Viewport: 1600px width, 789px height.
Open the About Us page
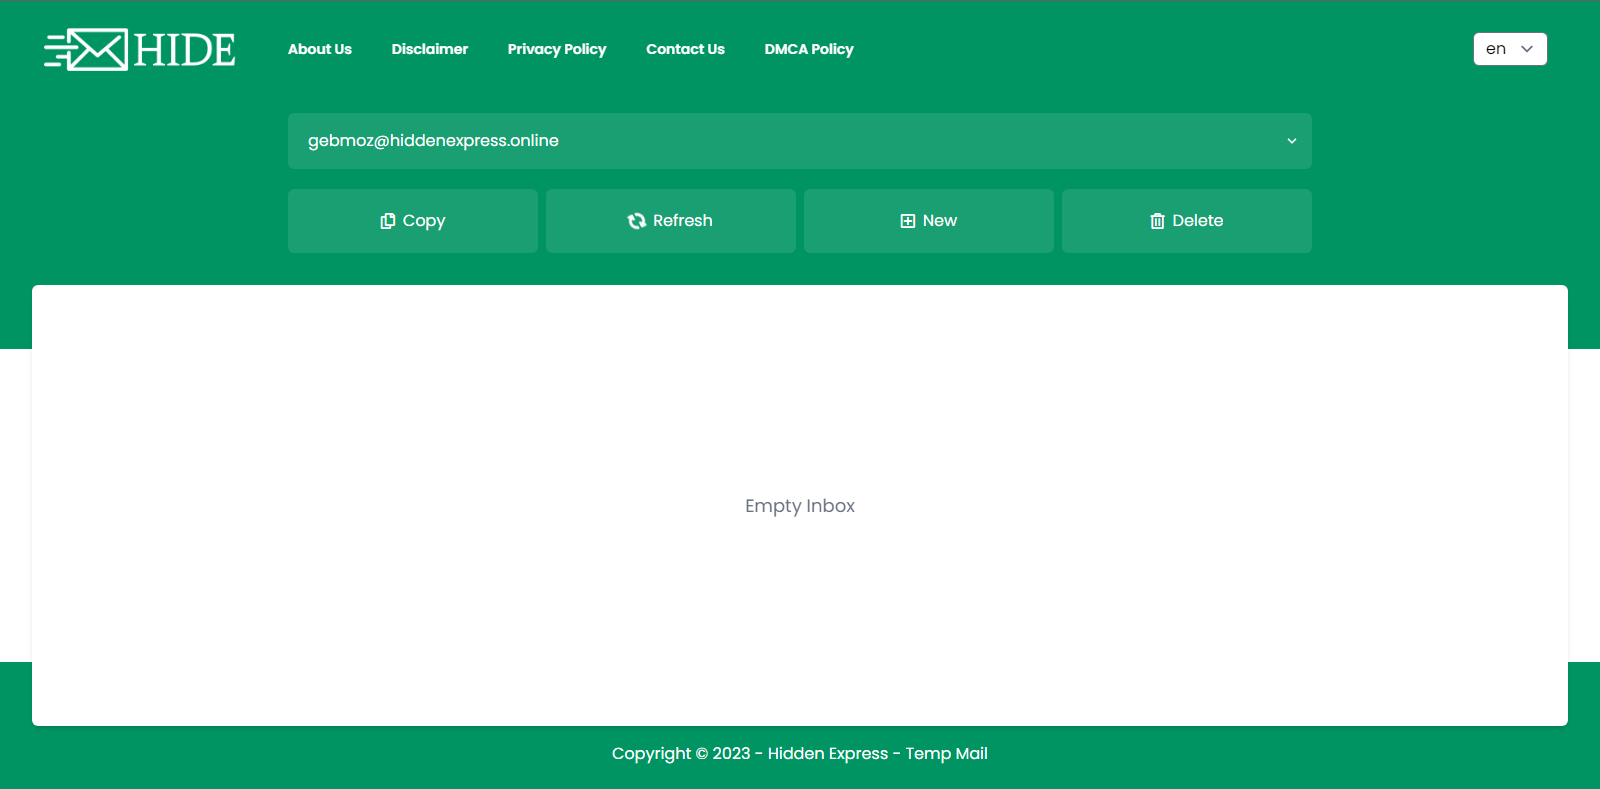320,49
